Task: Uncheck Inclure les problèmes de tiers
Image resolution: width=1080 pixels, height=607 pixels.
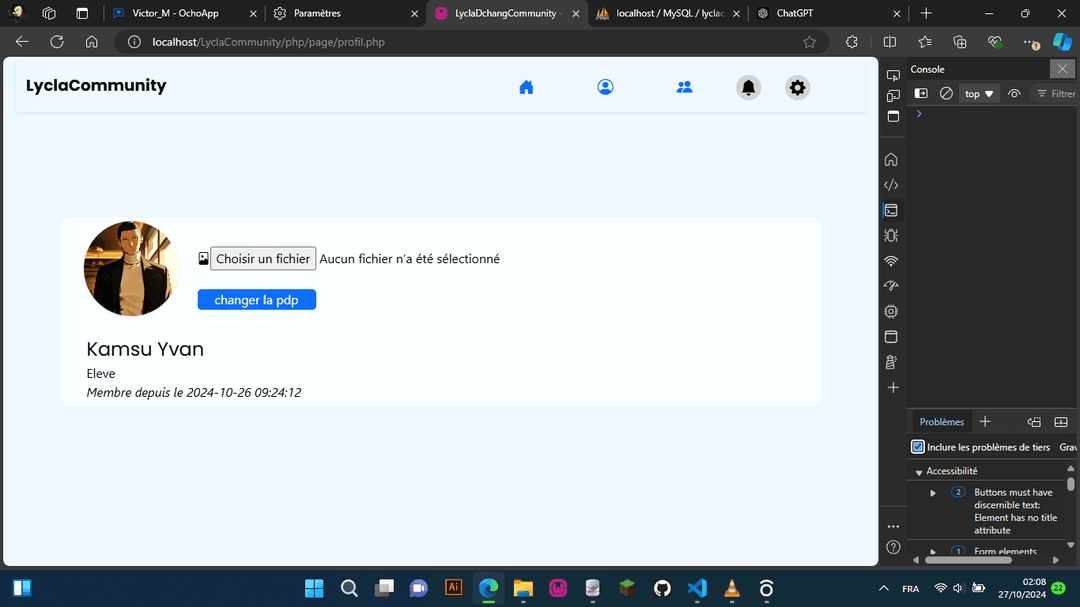Action: 917,447
